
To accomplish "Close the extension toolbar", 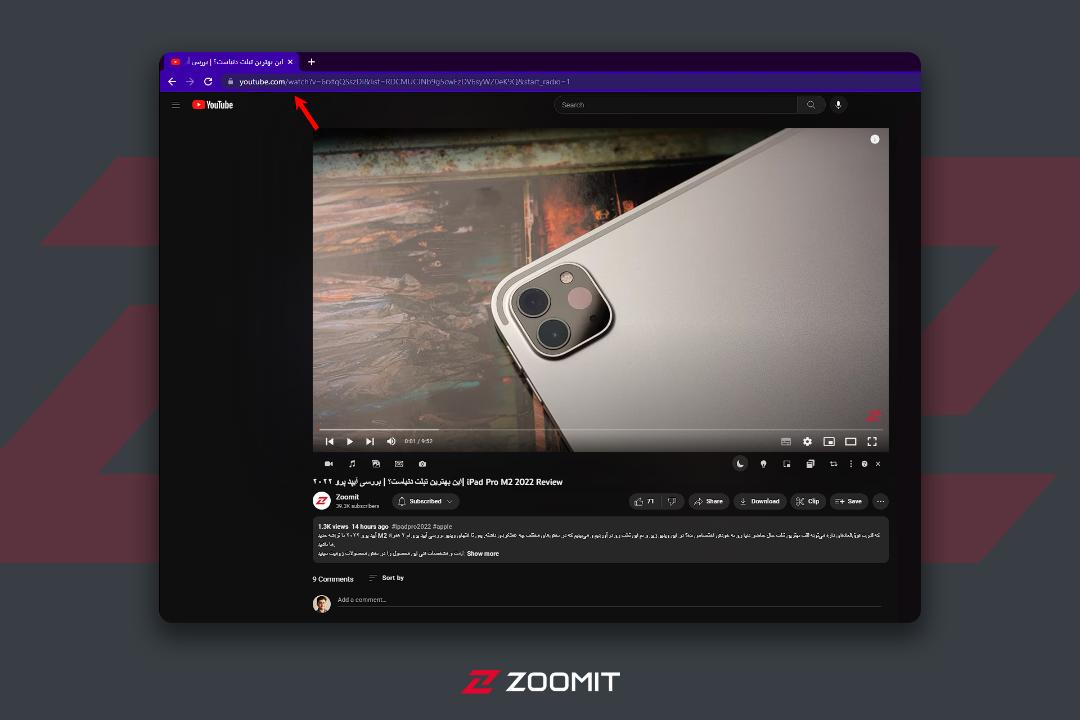I will pyautogui.click(x=878, y=464).
